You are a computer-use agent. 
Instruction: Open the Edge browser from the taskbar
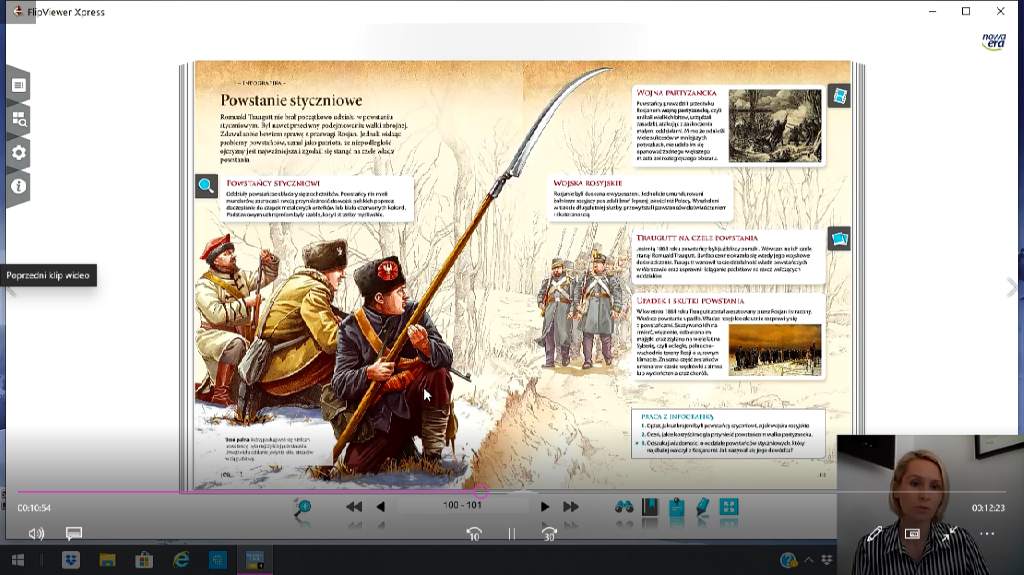pyautogui.click(x=181, y=560)
